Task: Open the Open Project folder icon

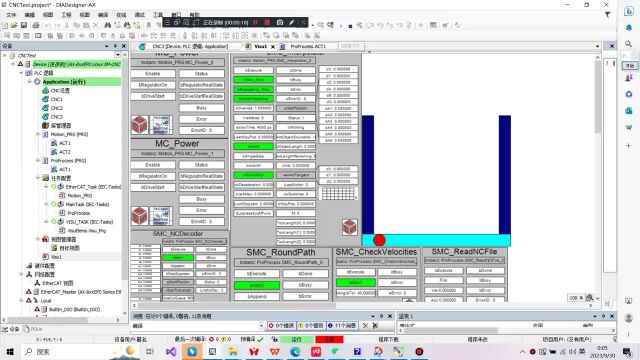Action: 14,25
